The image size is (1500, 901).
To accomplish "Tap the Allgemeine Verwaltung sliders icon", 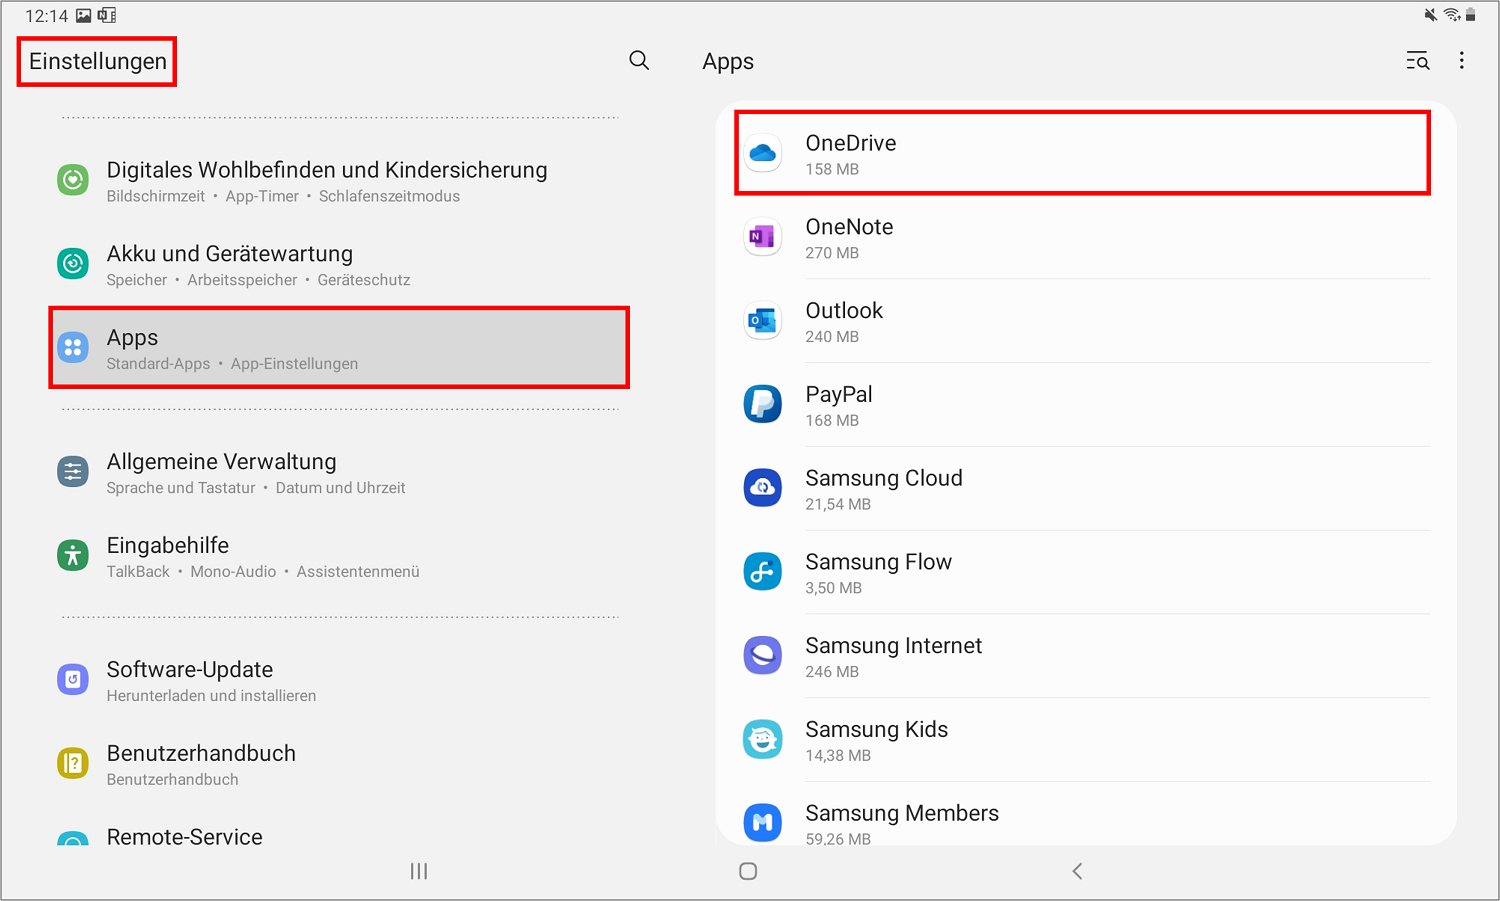I will pyautogui.click(x=73, y=472).
